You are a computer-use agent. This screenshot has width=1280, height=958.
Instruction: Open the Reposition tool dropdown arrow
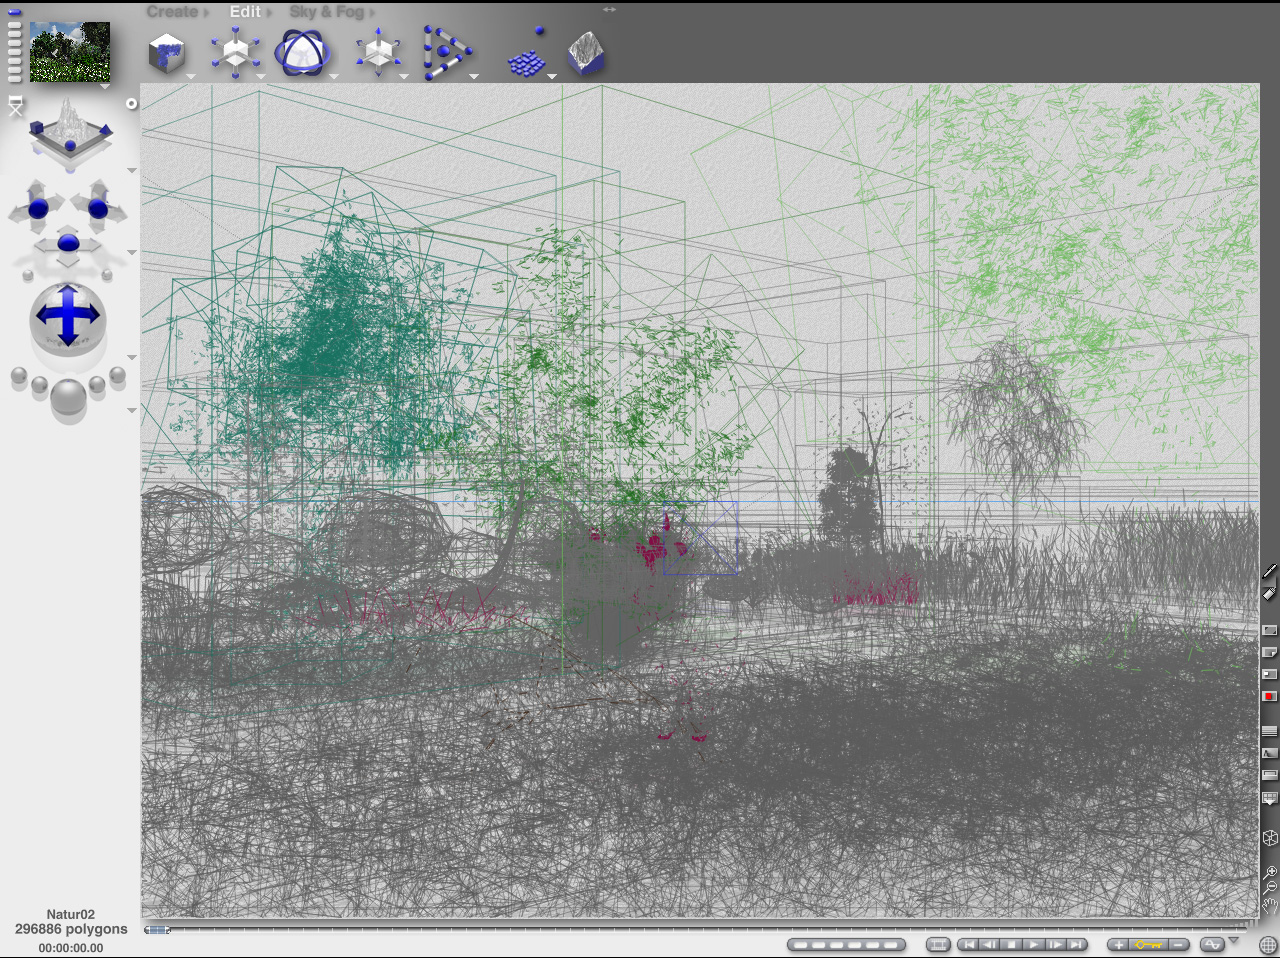[404, 76]
